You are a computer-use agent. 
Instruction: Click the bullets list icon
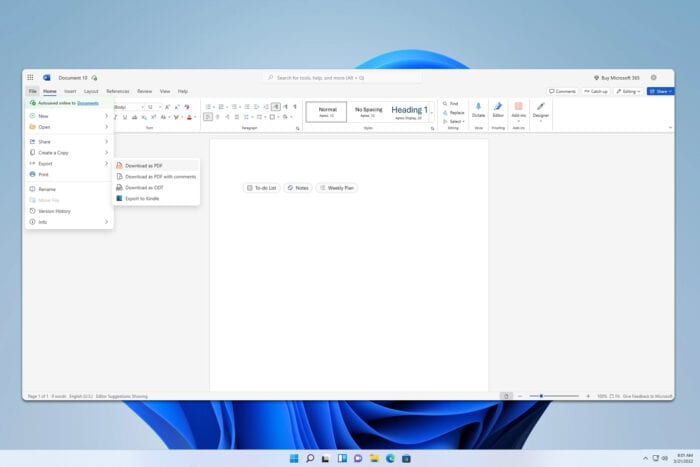click(x=208, y=107)
